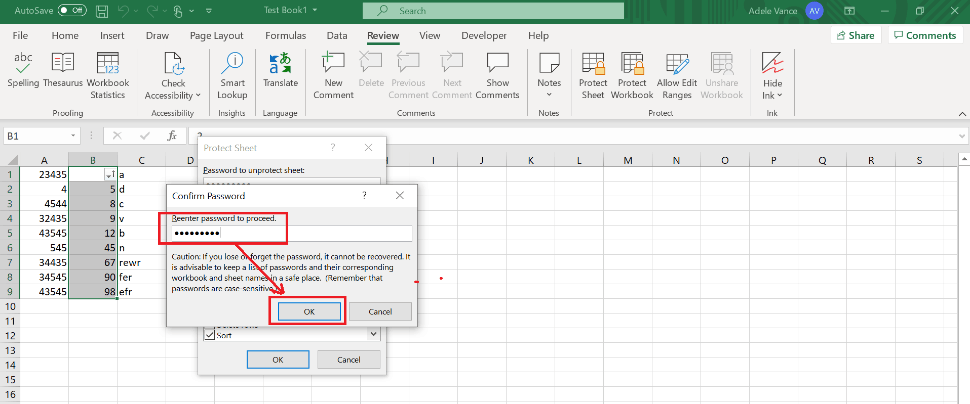Toggle the AutoSave switch

pyautogui.click(x=72, y=11)
